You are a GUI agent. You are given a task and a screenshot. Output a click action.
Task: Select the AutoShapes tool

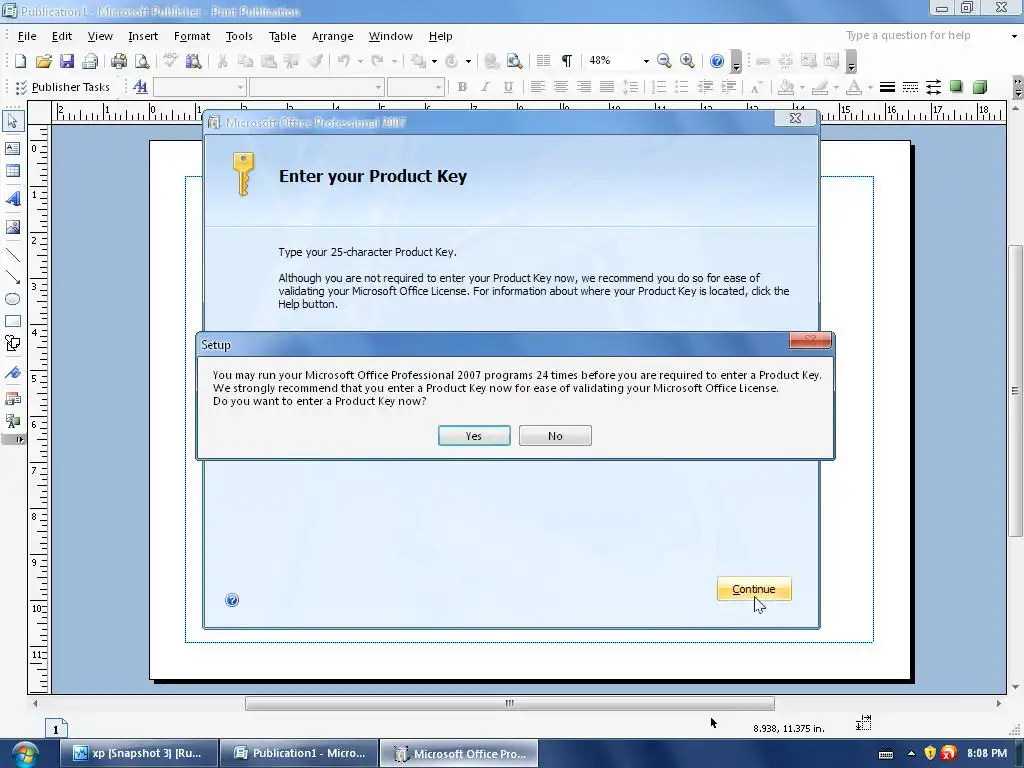coord(12,344)
